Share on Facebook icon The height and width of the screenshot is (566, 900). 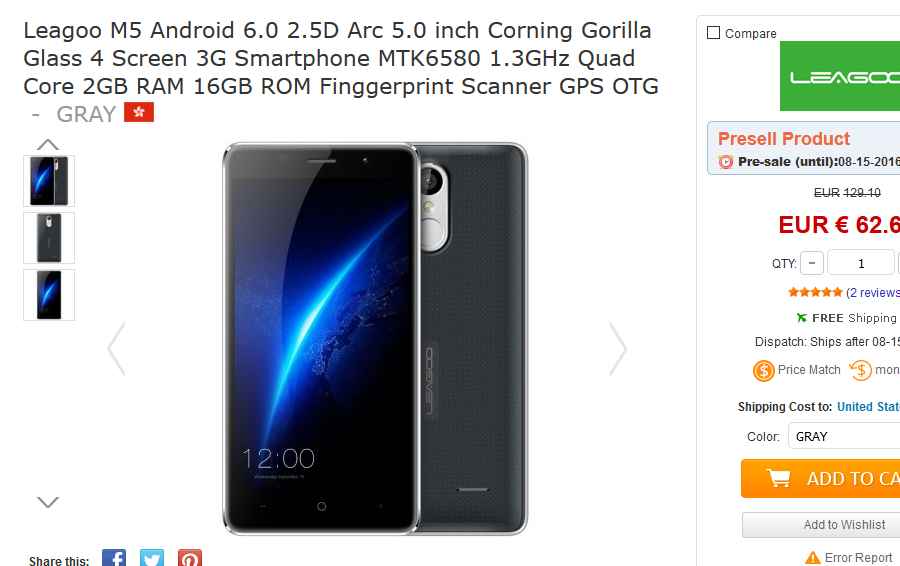(x=114, y=558)
